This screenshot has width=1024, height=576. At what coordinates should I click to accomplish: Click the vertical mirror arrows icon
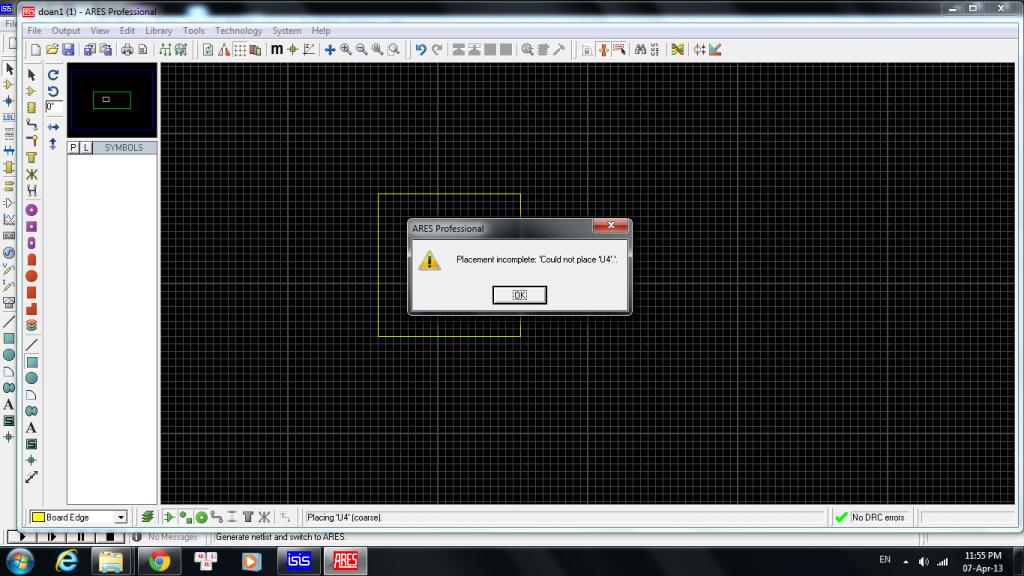tap(54, 144)
